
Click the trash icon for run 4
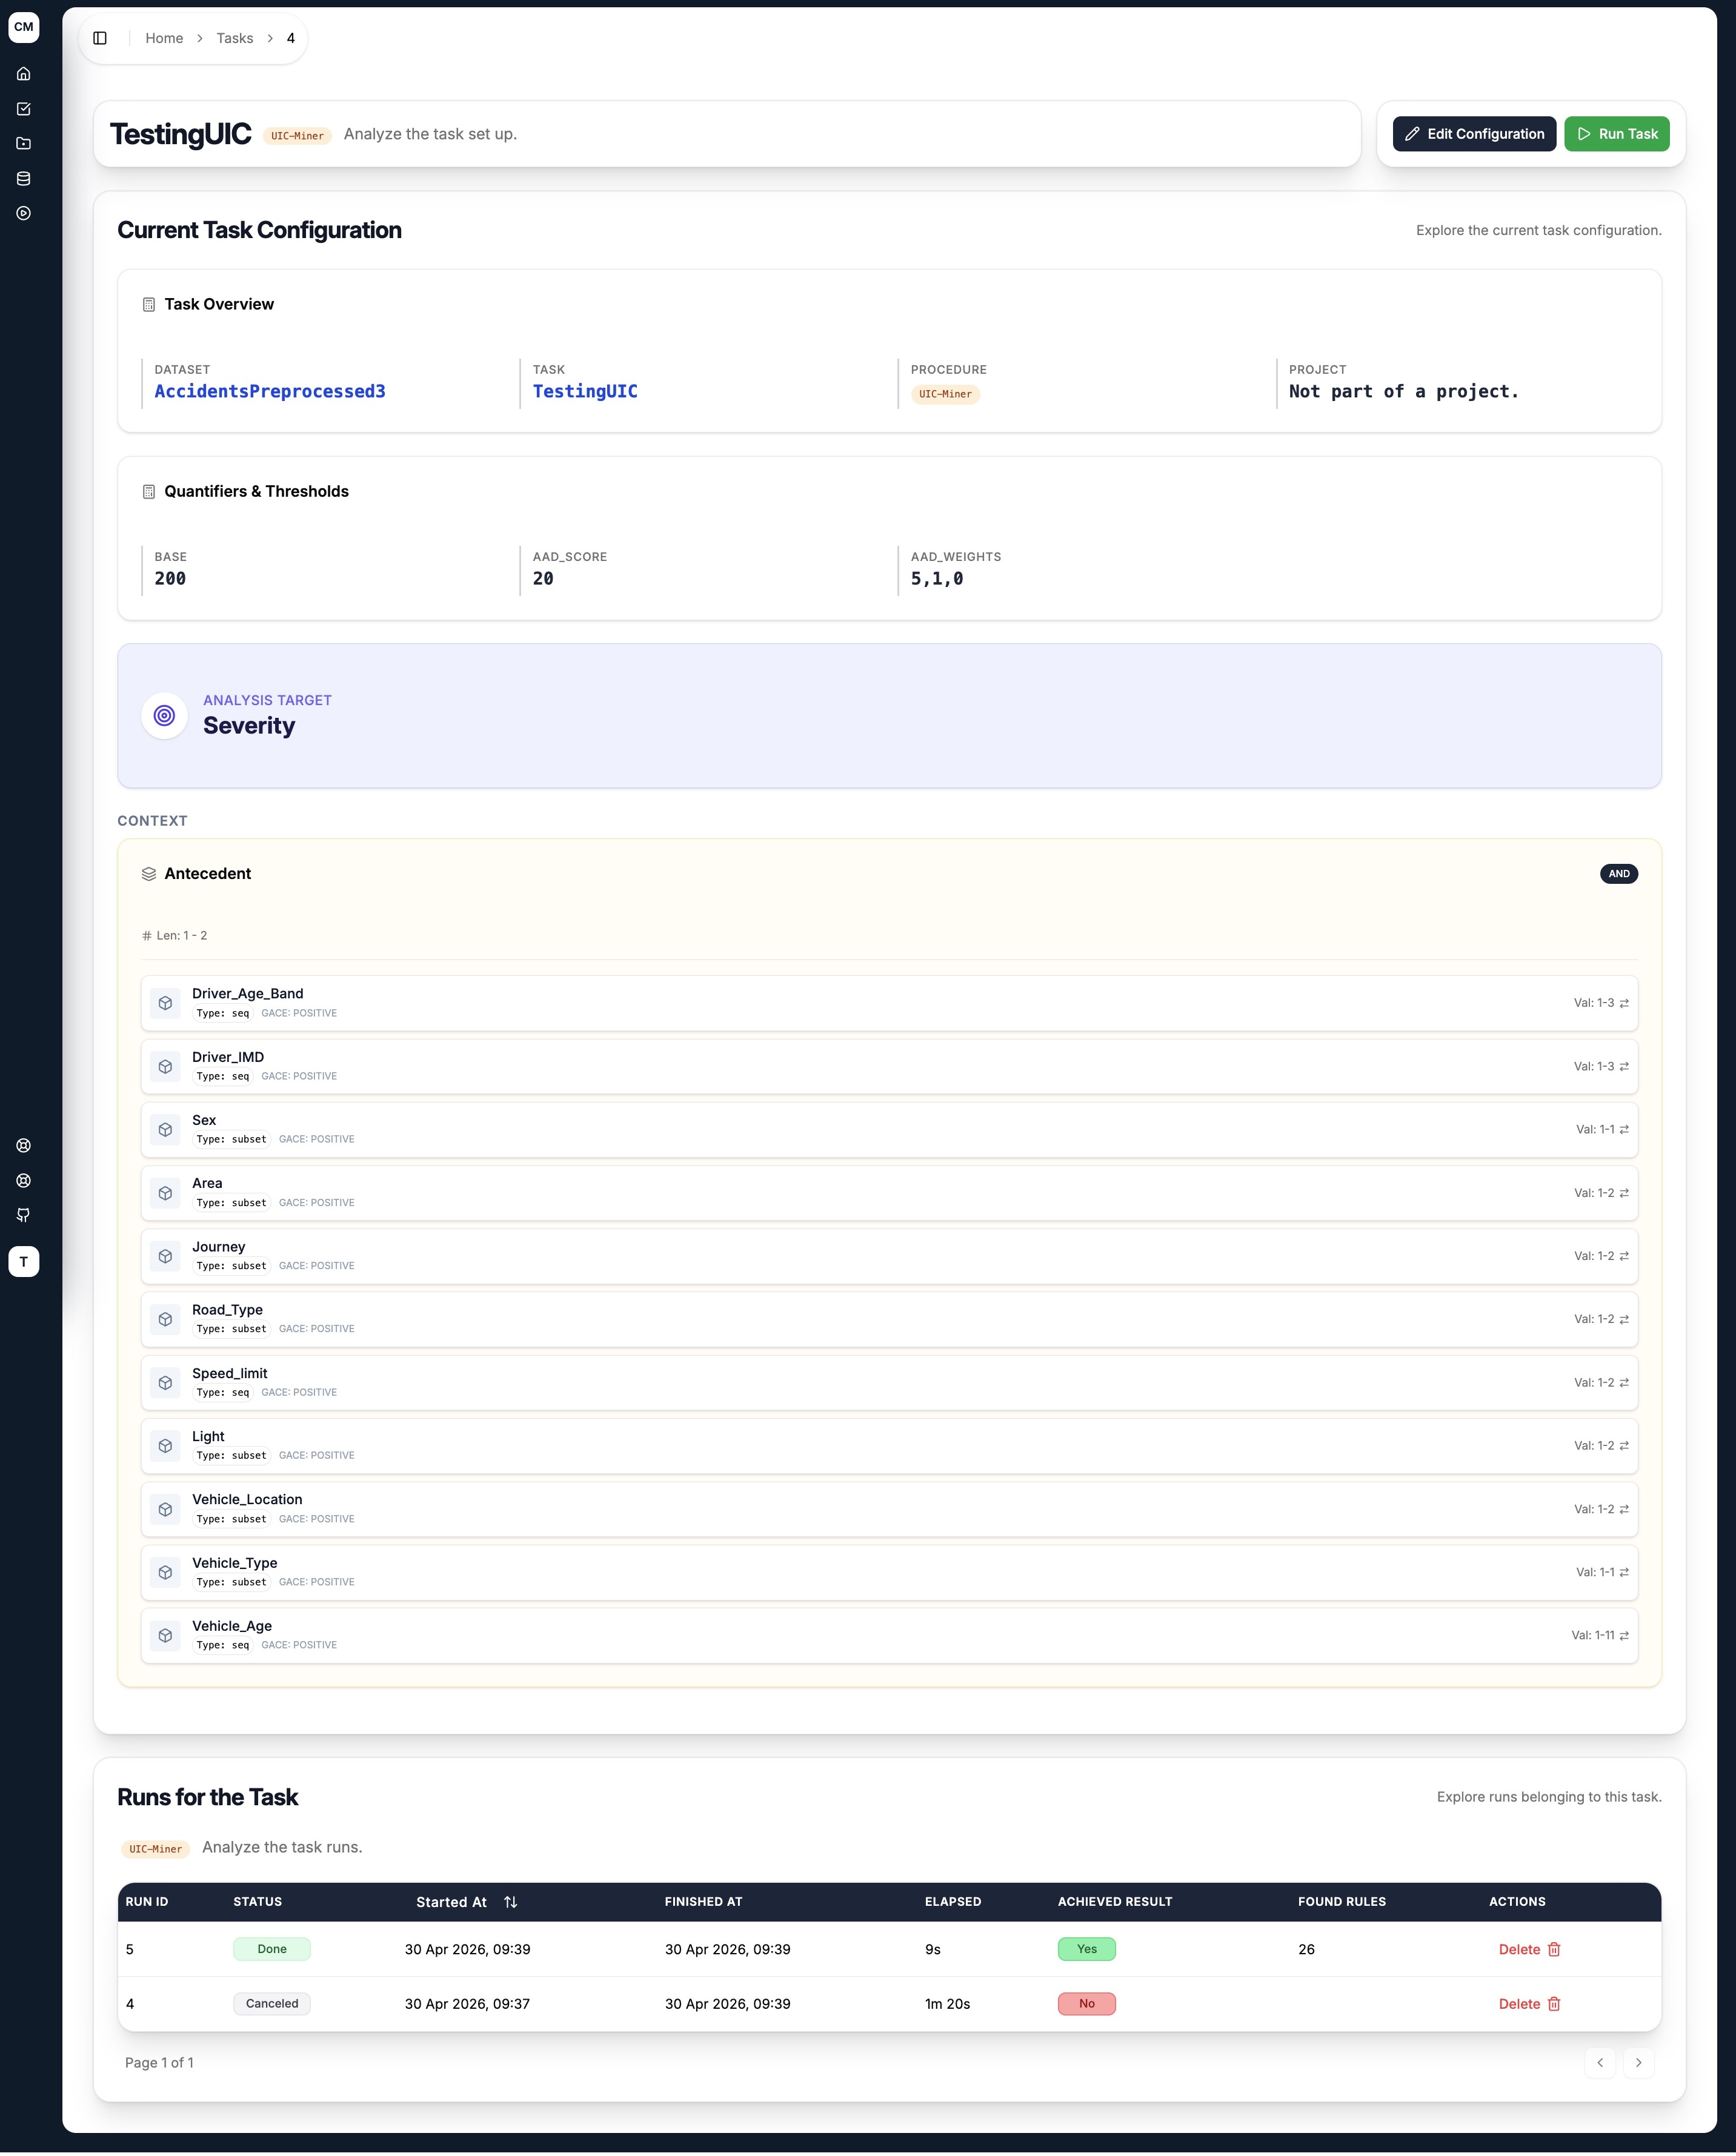coord(1555,2005)
